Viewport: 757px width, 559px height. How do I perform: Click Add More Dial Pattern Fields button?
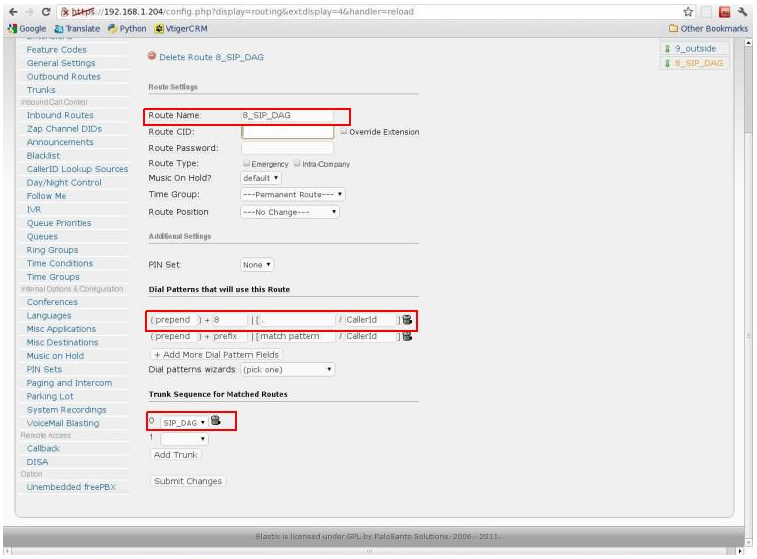pyautogui.click(x=215, y=354)
